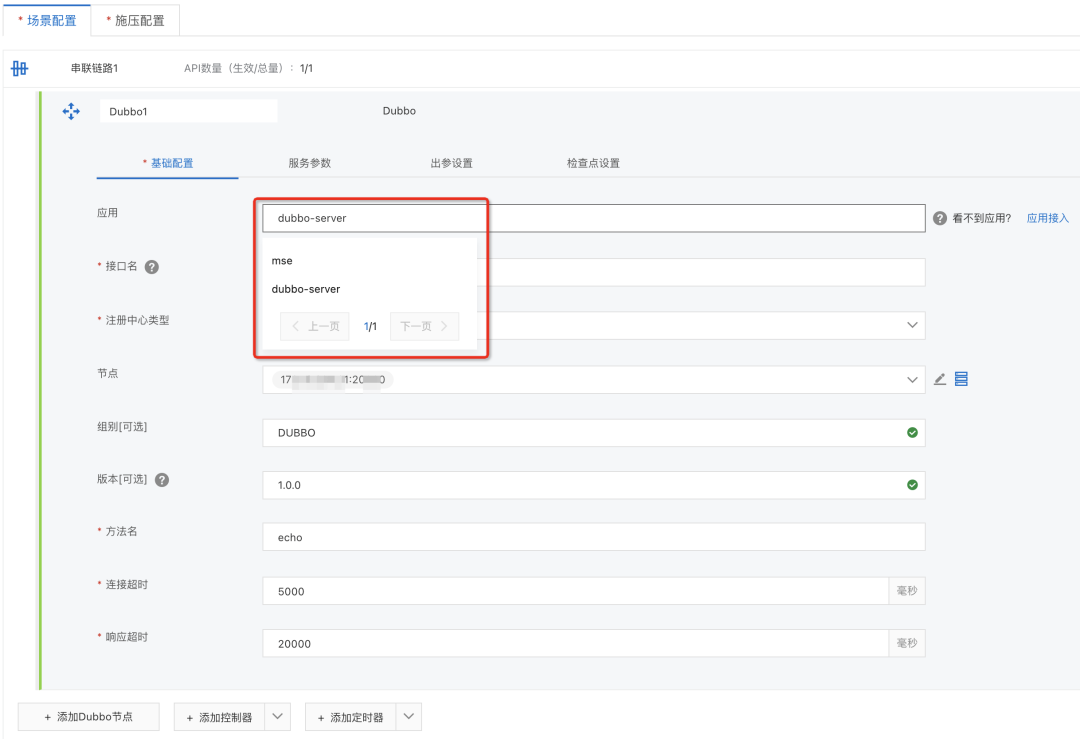Click the help icon next to 版本[可选]

(x=162, y=480)
